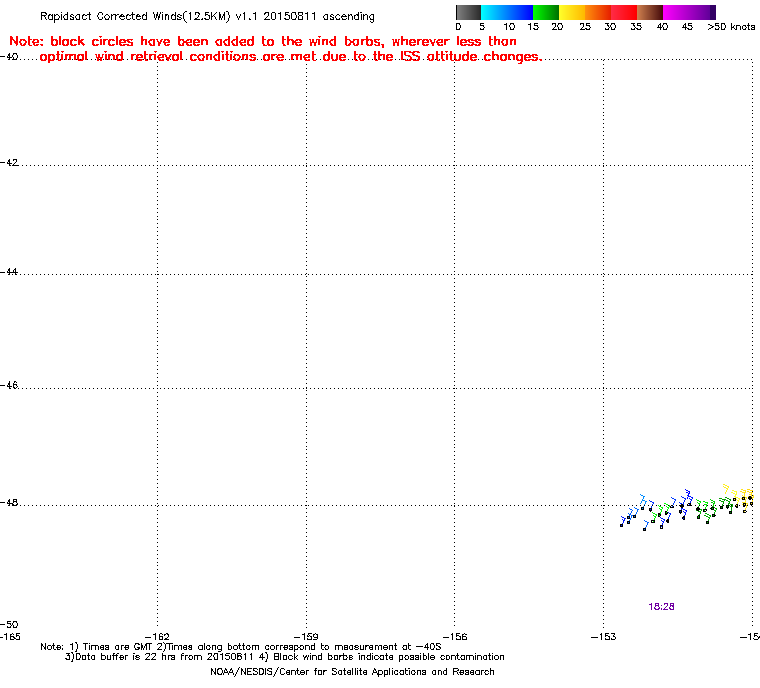
Task: Click the purple 18:28 time label
Action: (x=661, y=606)
